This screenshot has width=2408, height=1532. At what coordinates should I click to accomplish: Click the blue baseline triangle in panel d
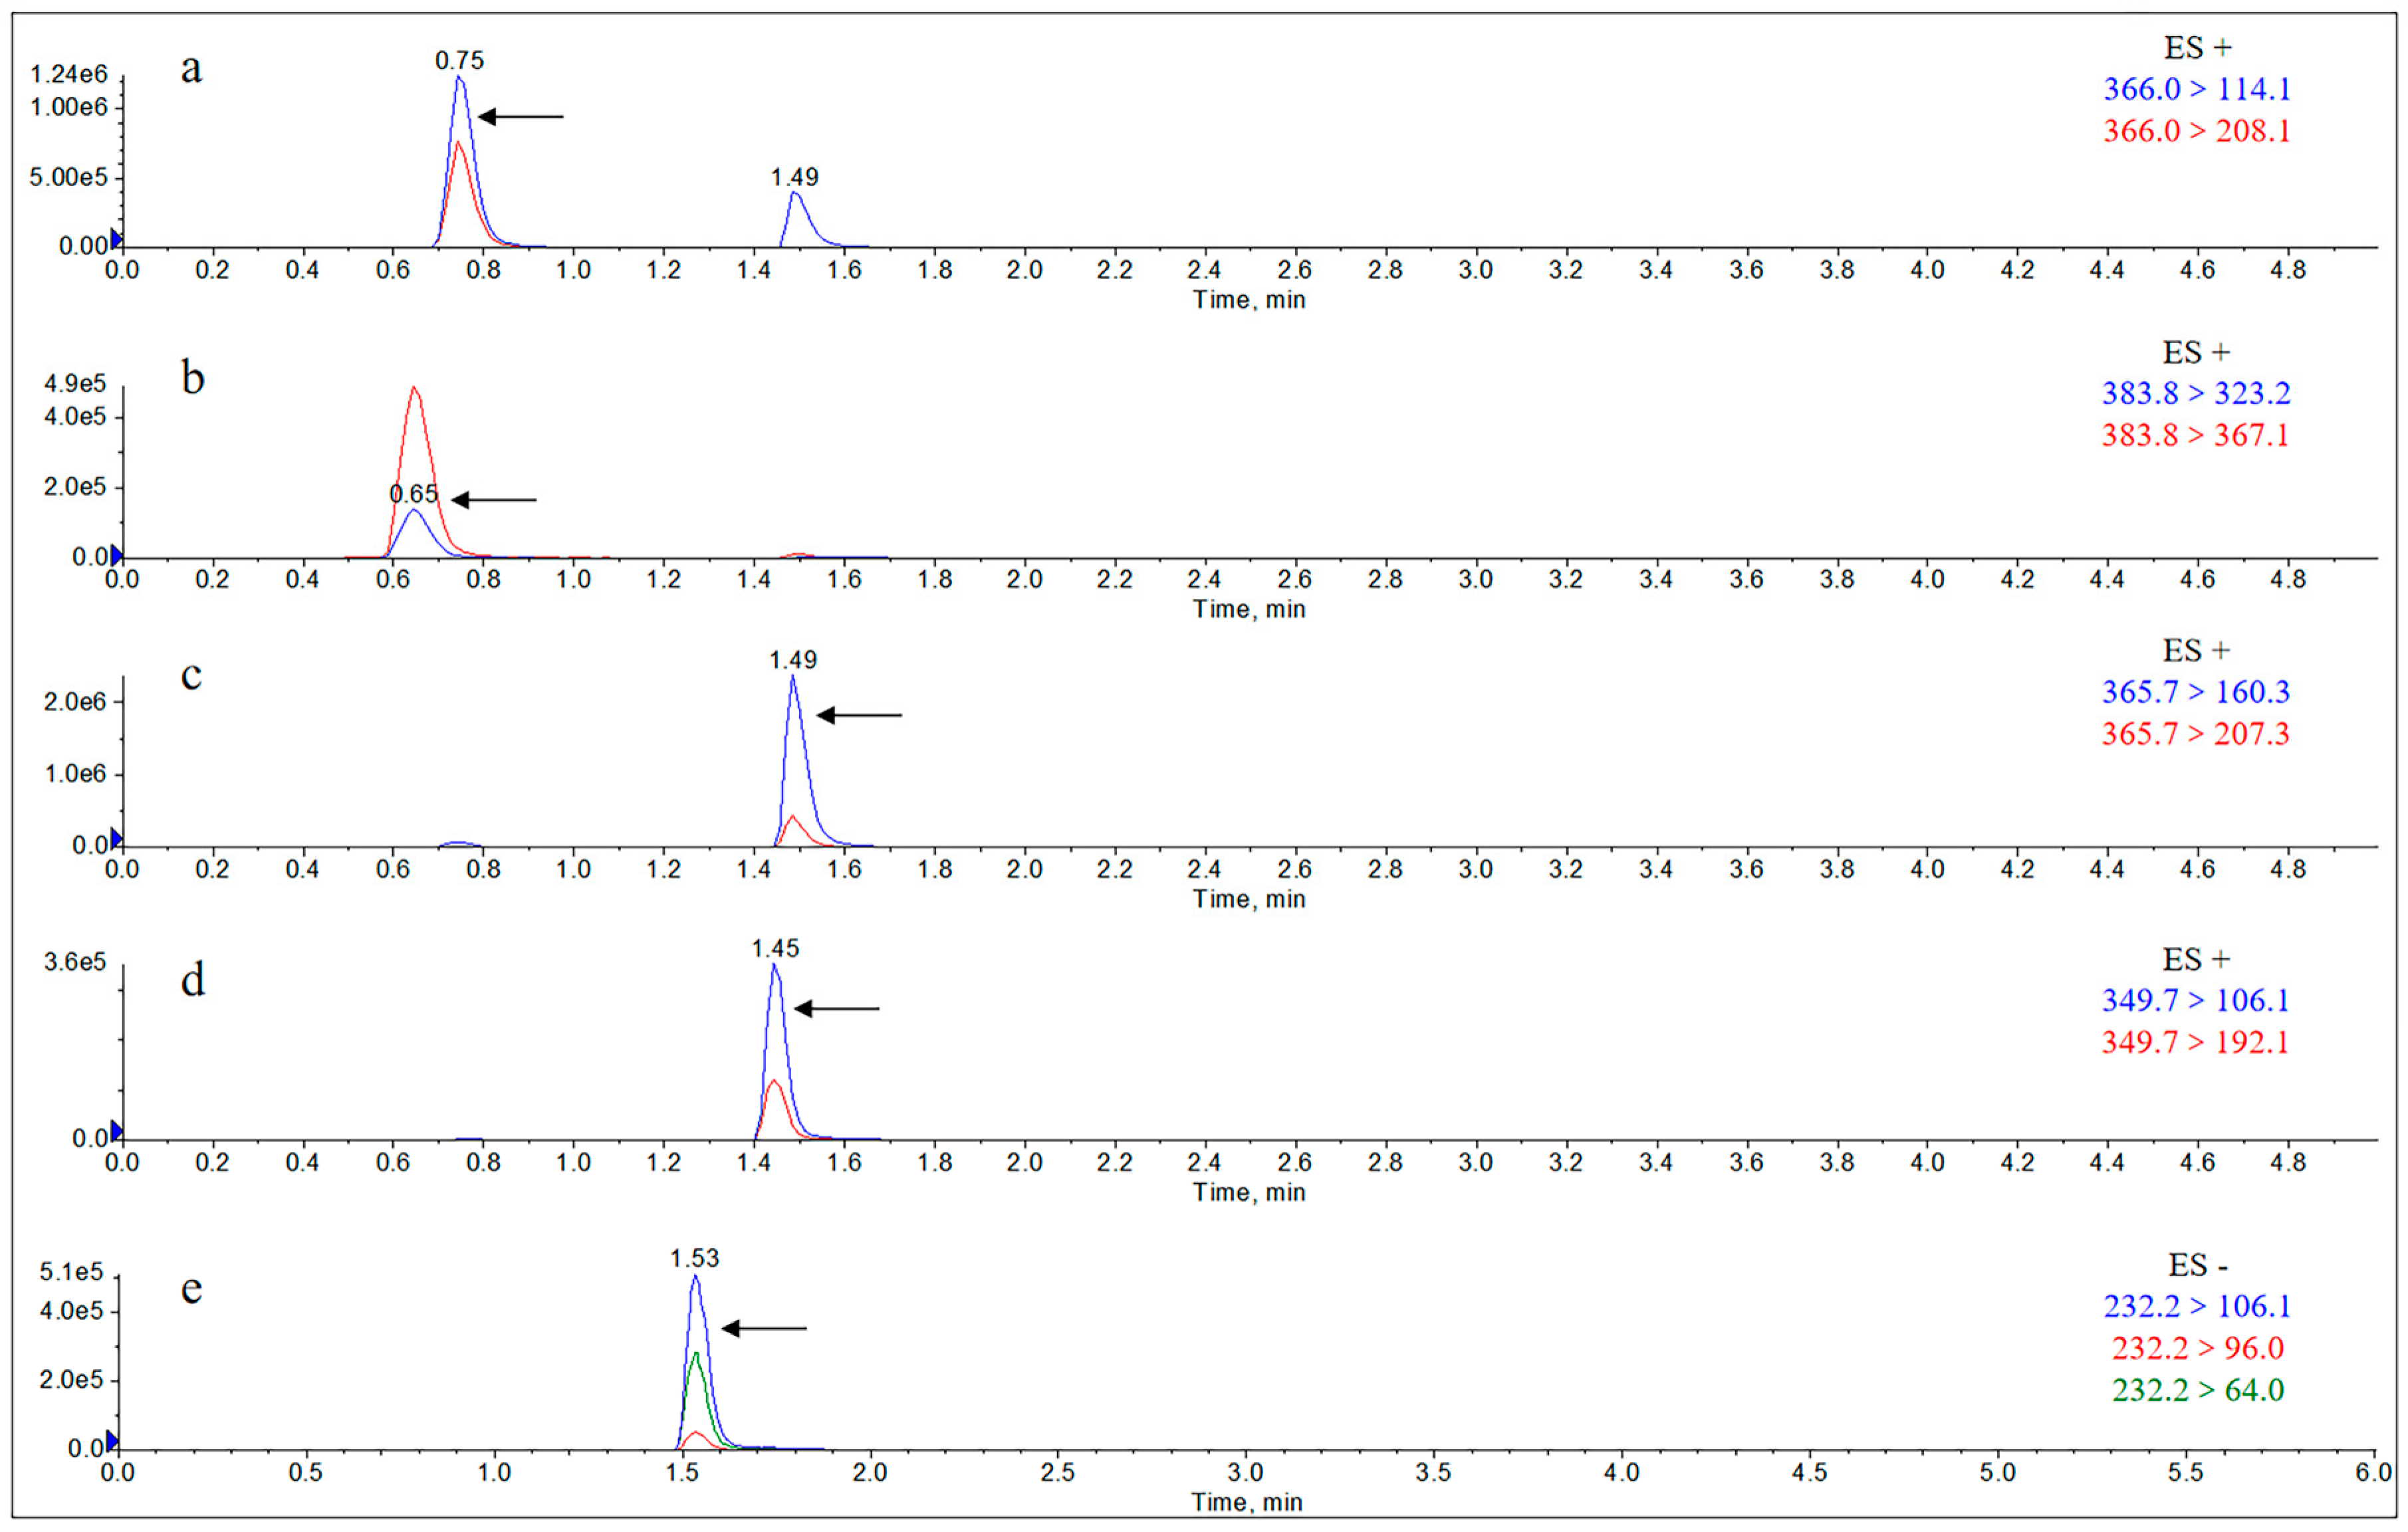(116, 1131)
